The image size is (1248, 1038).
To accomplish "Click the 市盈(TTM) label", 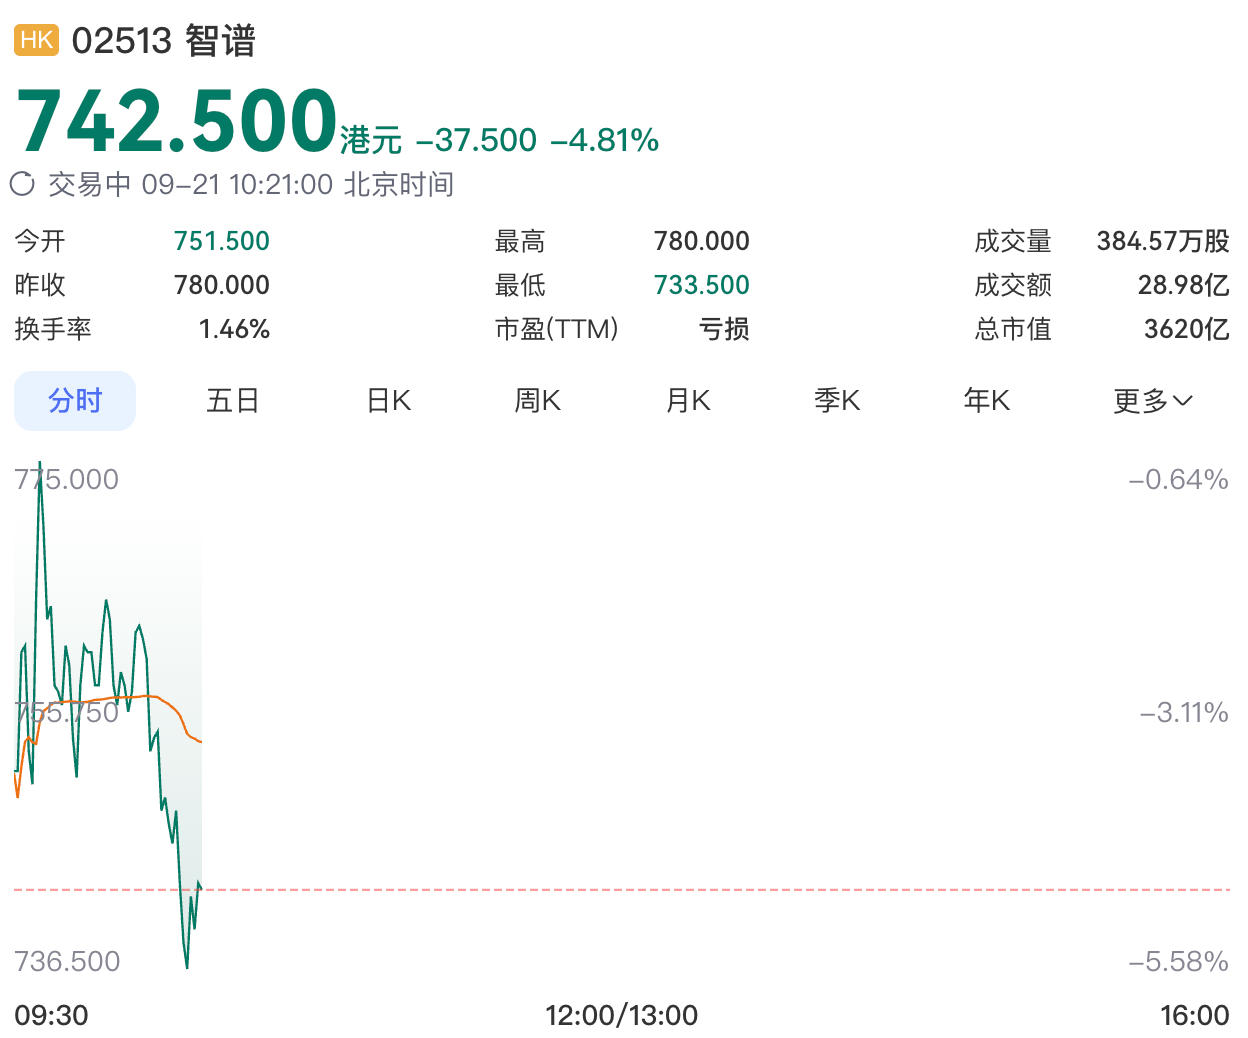I will [557, 329].
